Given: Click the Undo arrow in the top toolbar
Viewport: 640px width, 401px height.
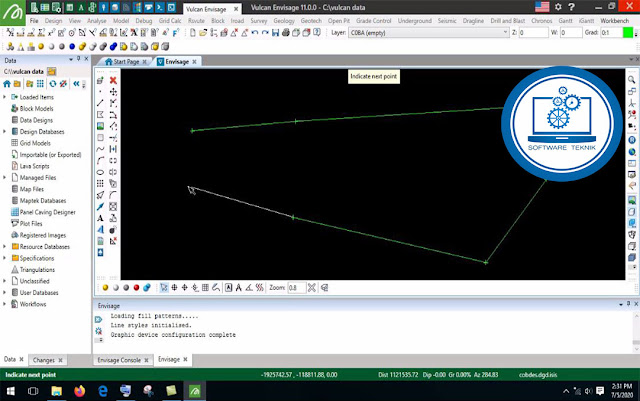Looking at the screenshot, I should pos(255,33).
